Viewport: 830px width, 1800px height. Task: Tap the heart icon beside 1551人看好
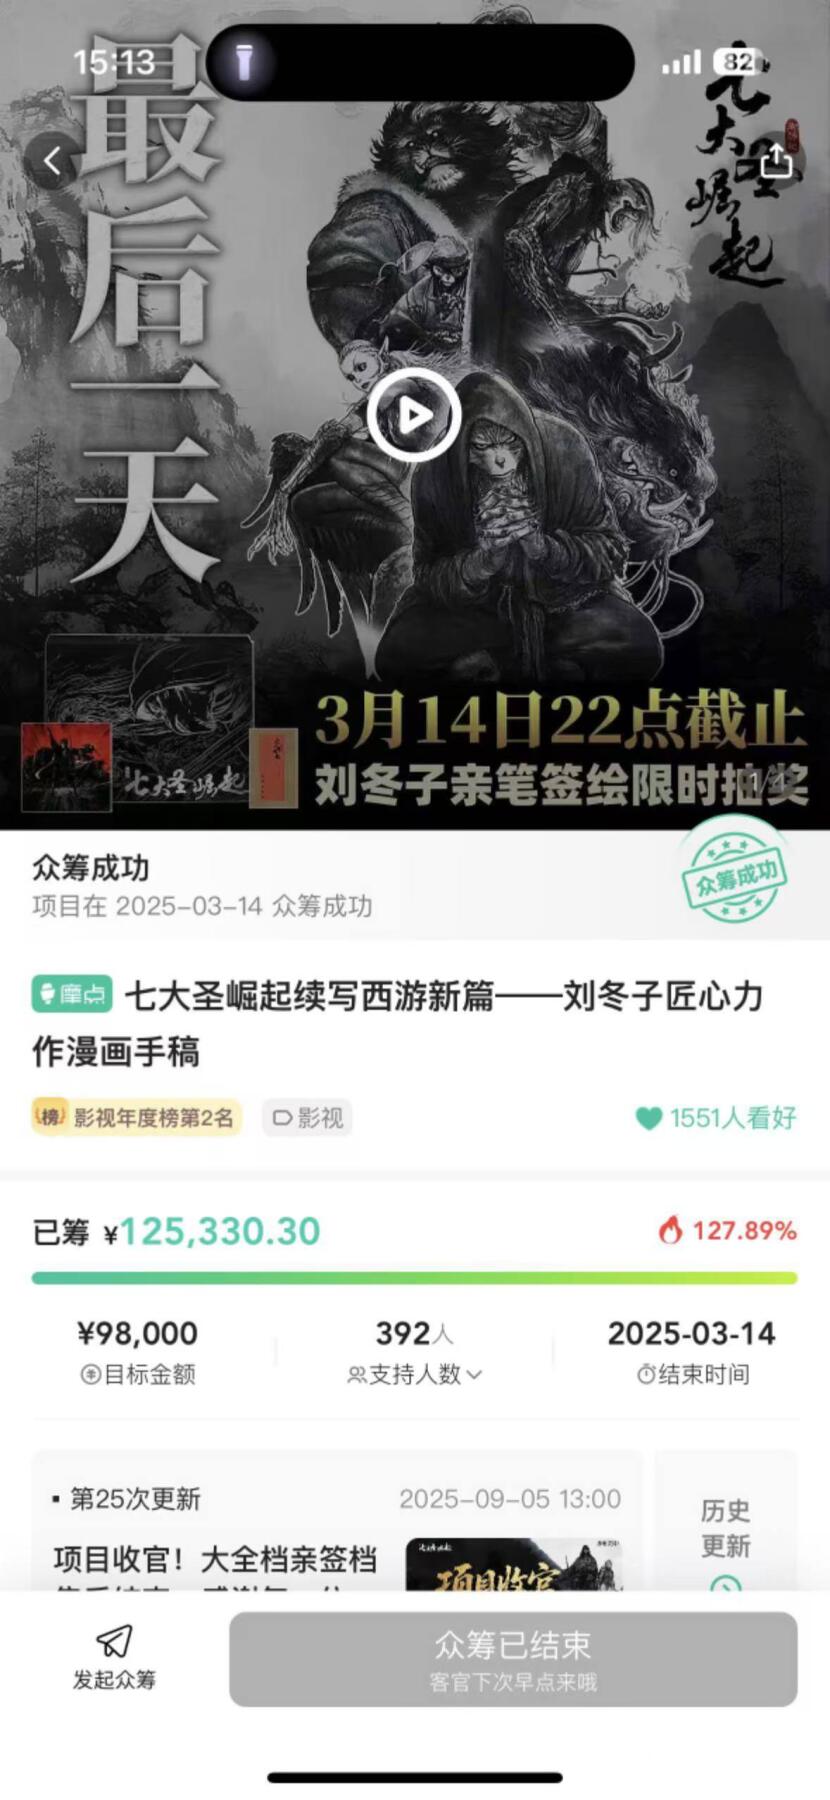[649, 1118]
